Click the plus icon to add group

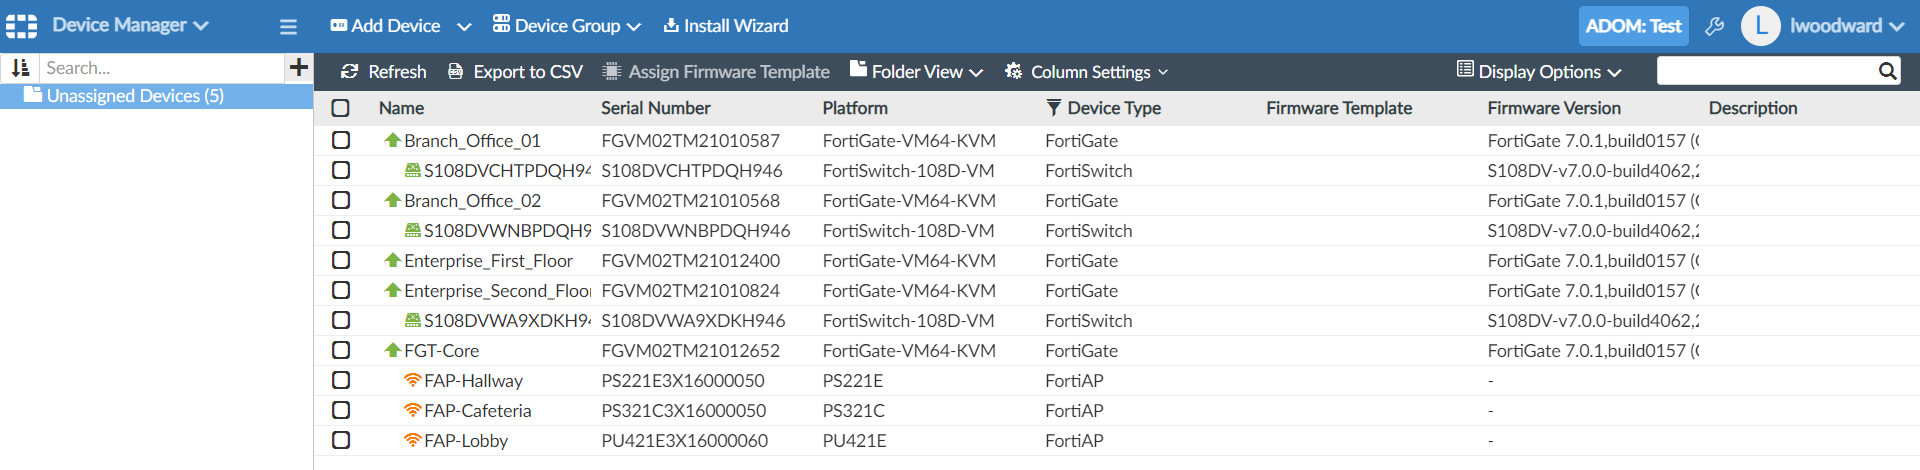[x=298, y=68]
